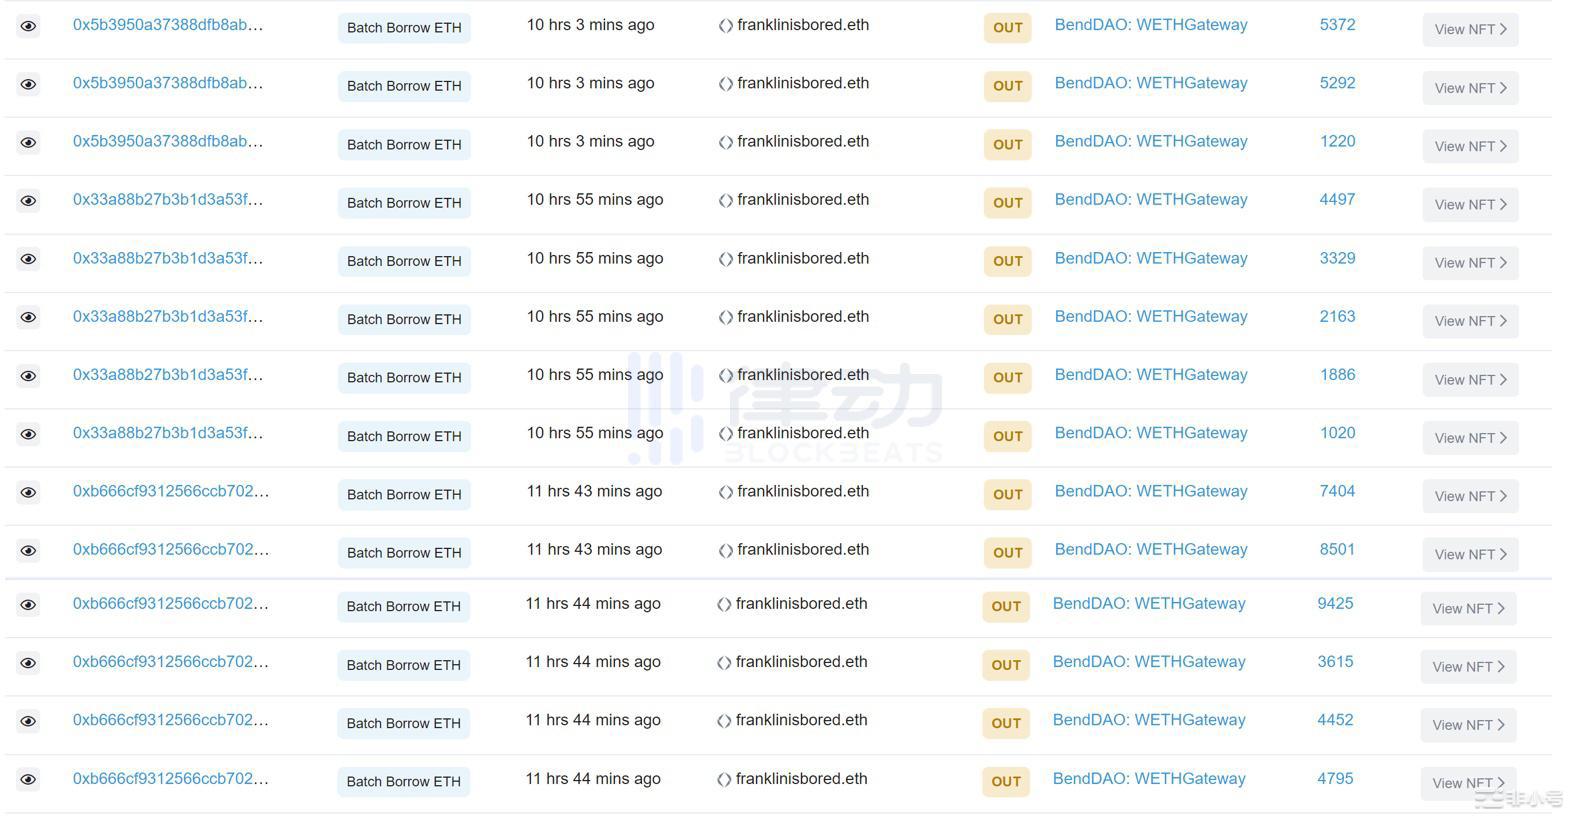Click the eye icon in token 7404 row
Image resolution: width=1571 pixels, height=817 pixels.
pos(28,492)
